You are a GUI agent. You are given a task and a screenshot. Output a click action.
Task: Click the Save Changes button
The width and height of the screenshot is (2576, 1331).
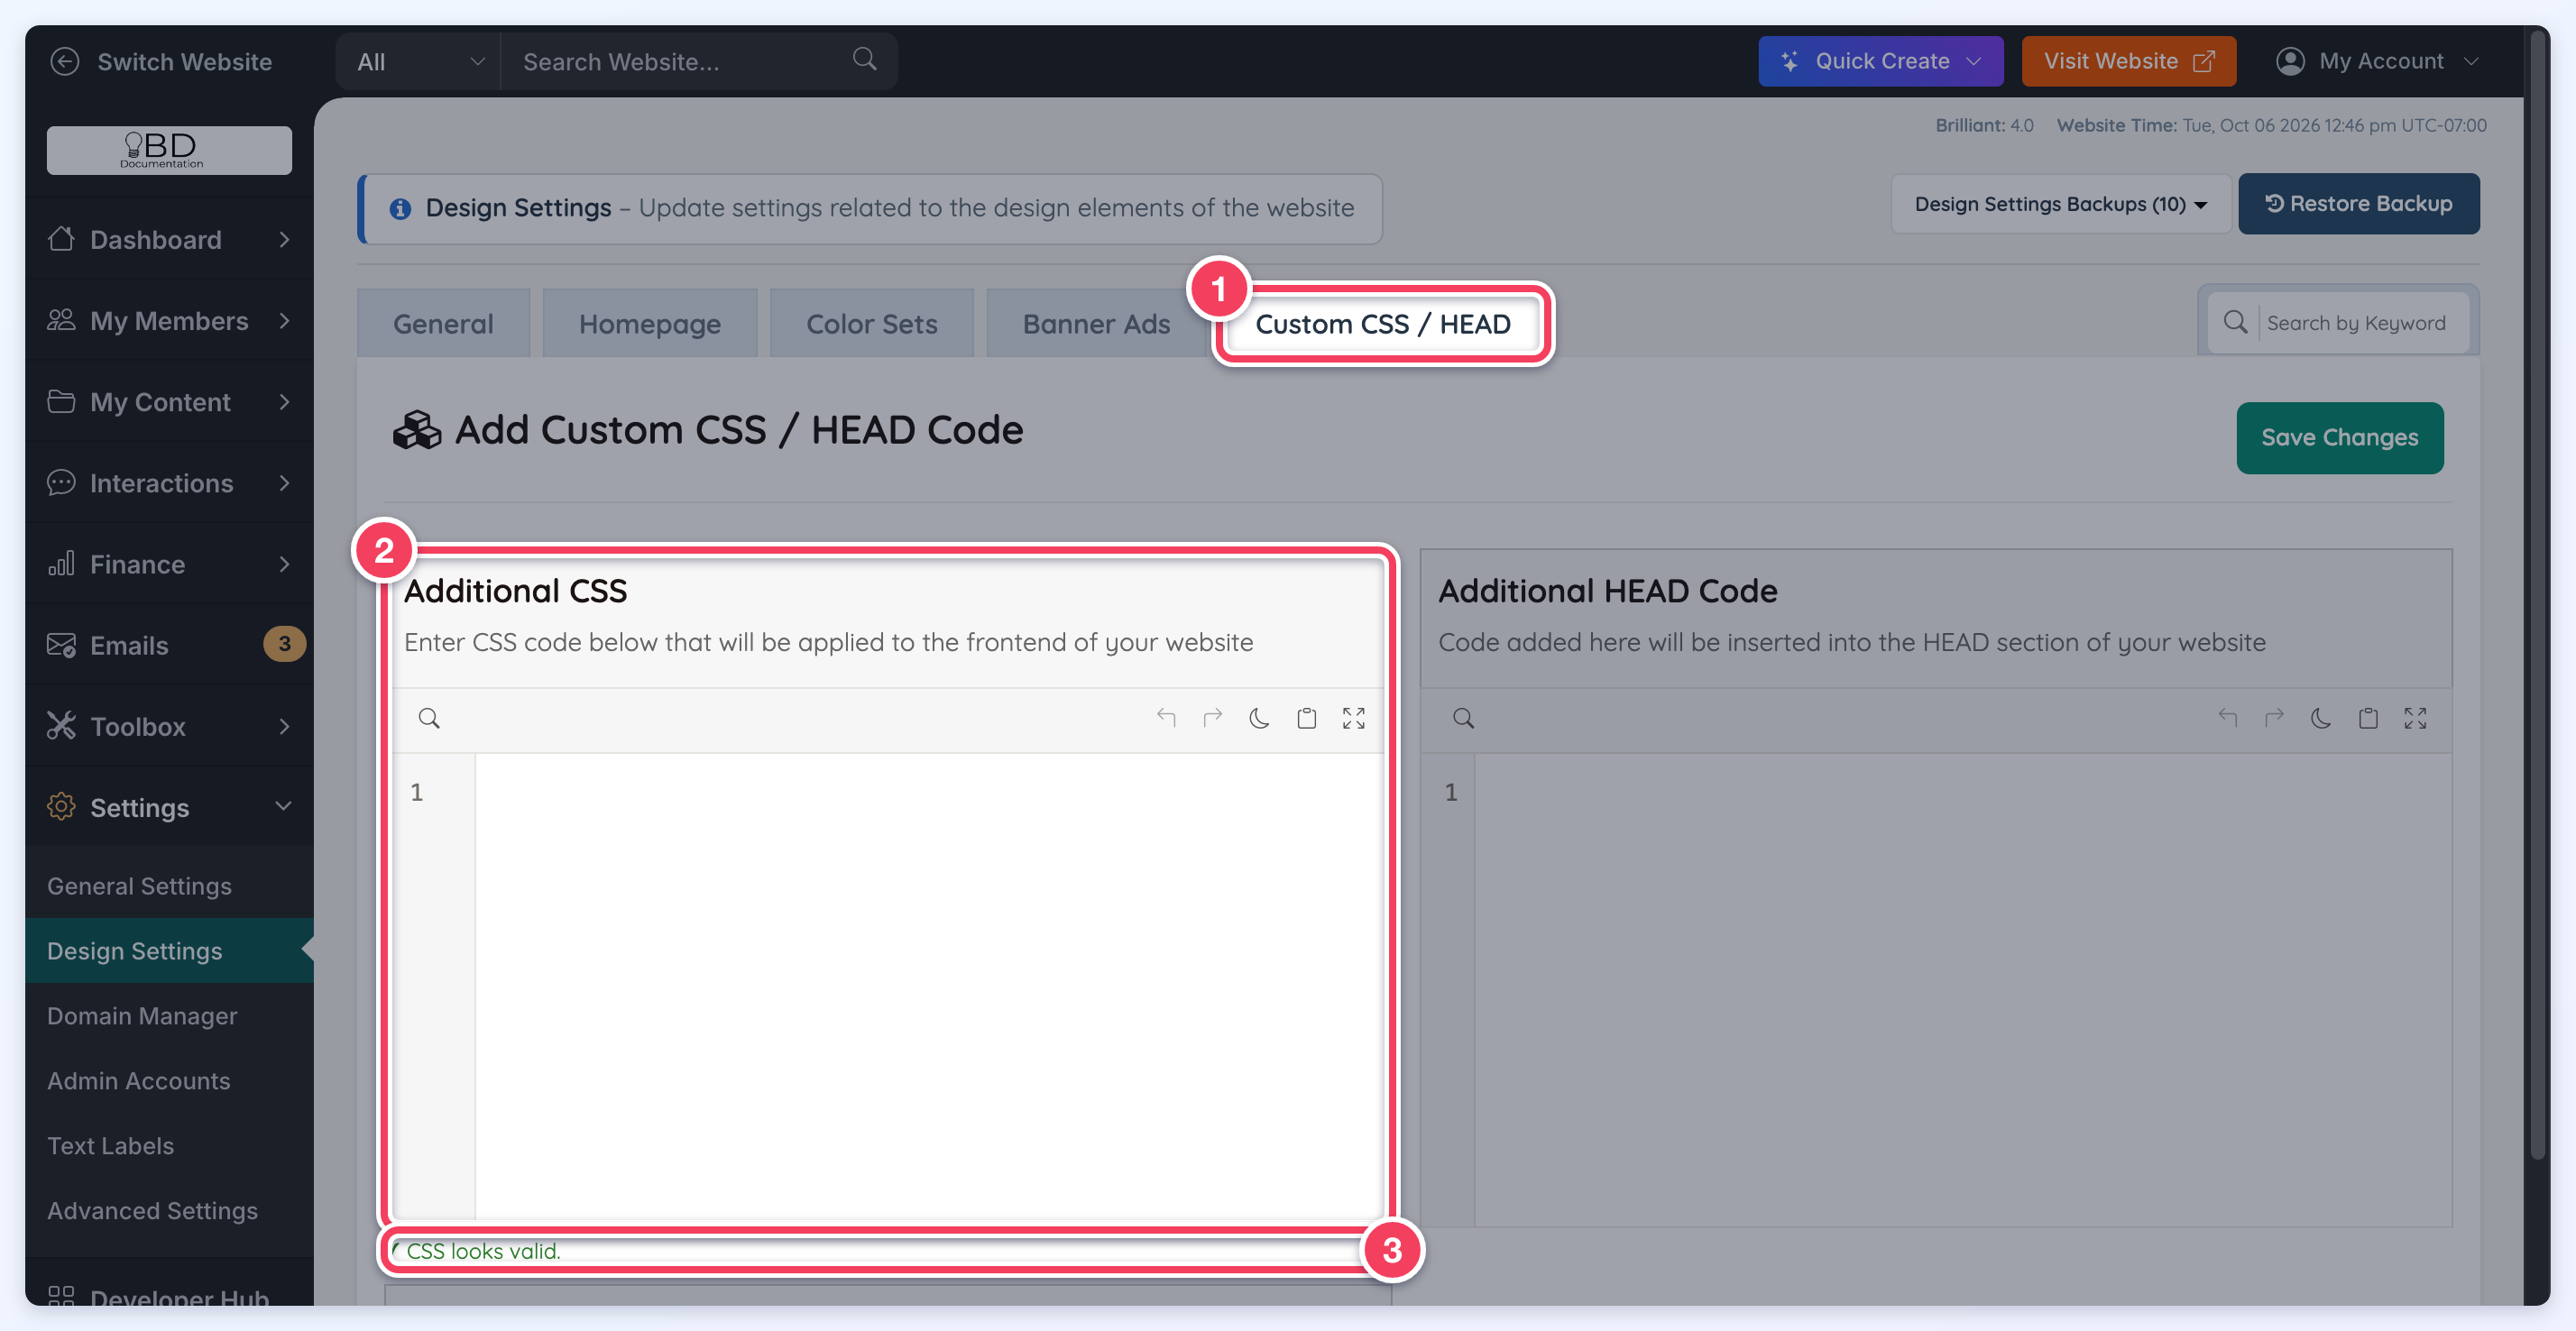pos(2339,437)
